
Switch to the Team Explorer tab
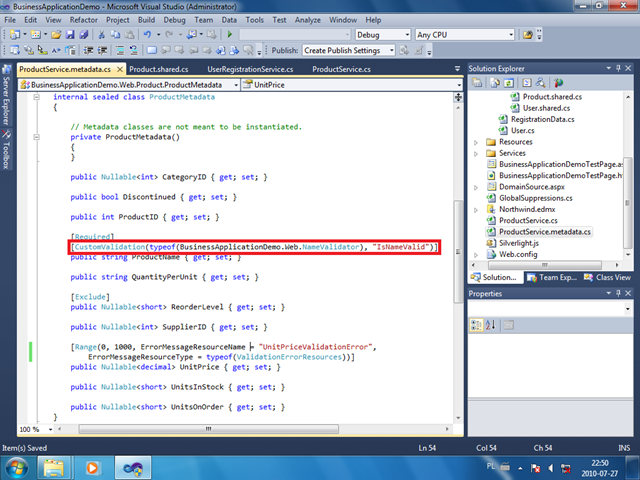coord(552,278)
